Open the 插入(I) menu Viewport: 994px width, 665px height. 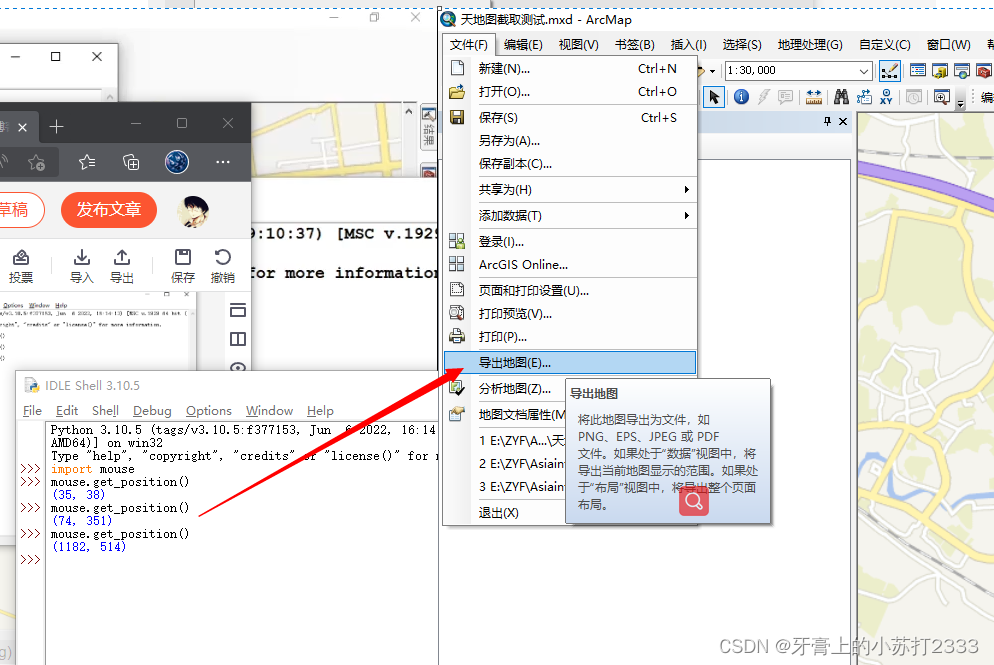[688, 44]
